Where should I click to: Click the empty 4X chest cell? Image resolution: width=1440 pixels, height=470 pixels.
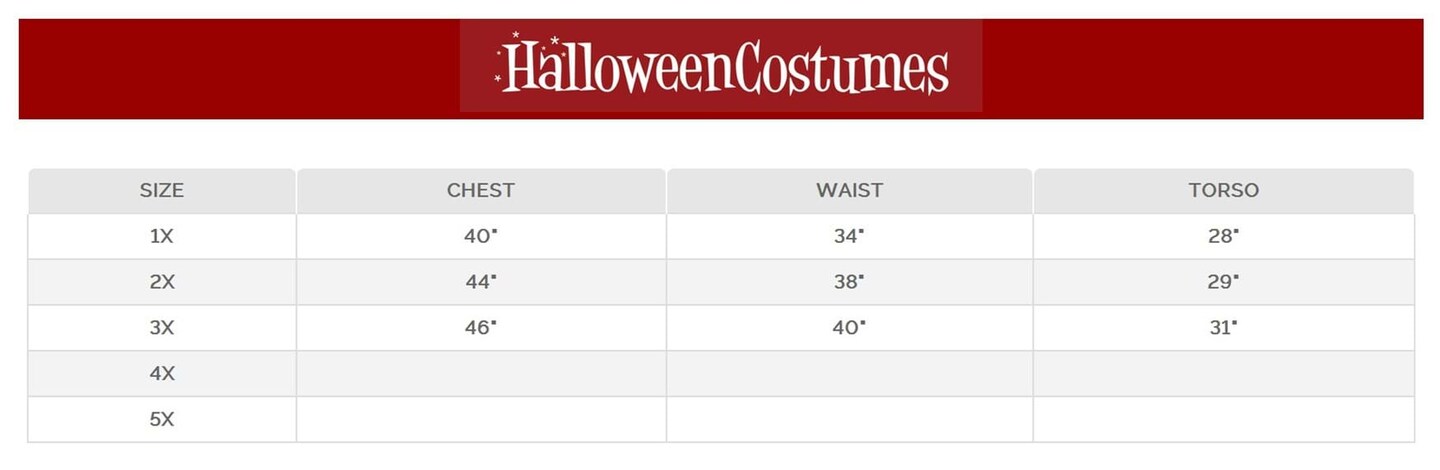tap(481, 374)
